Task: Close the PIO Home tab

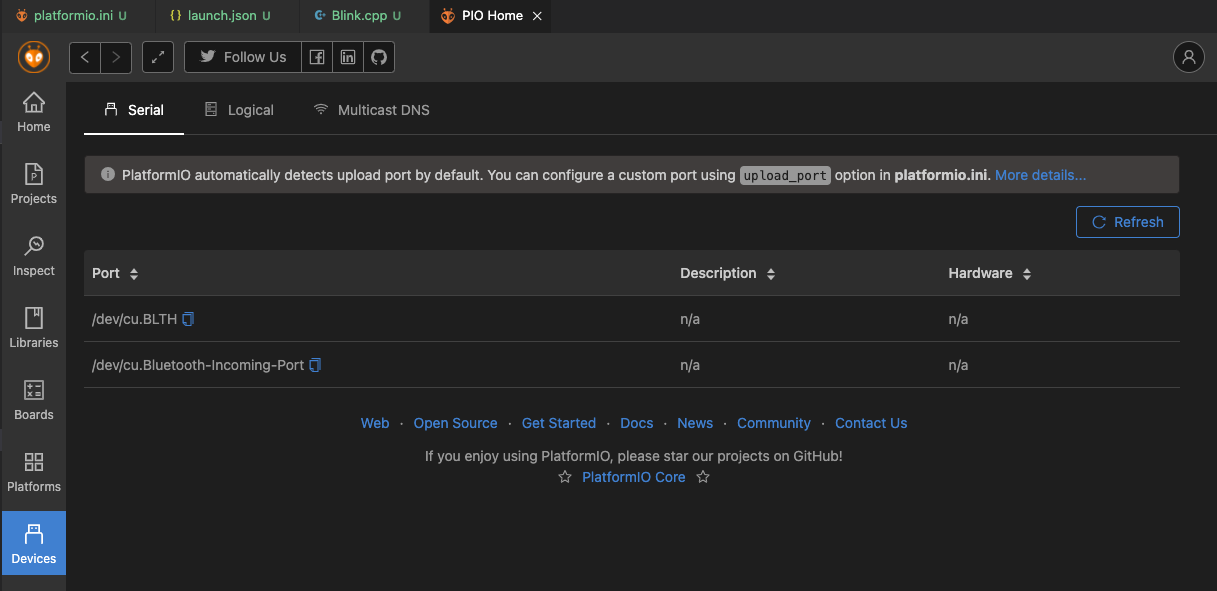Action: point(537,16)
